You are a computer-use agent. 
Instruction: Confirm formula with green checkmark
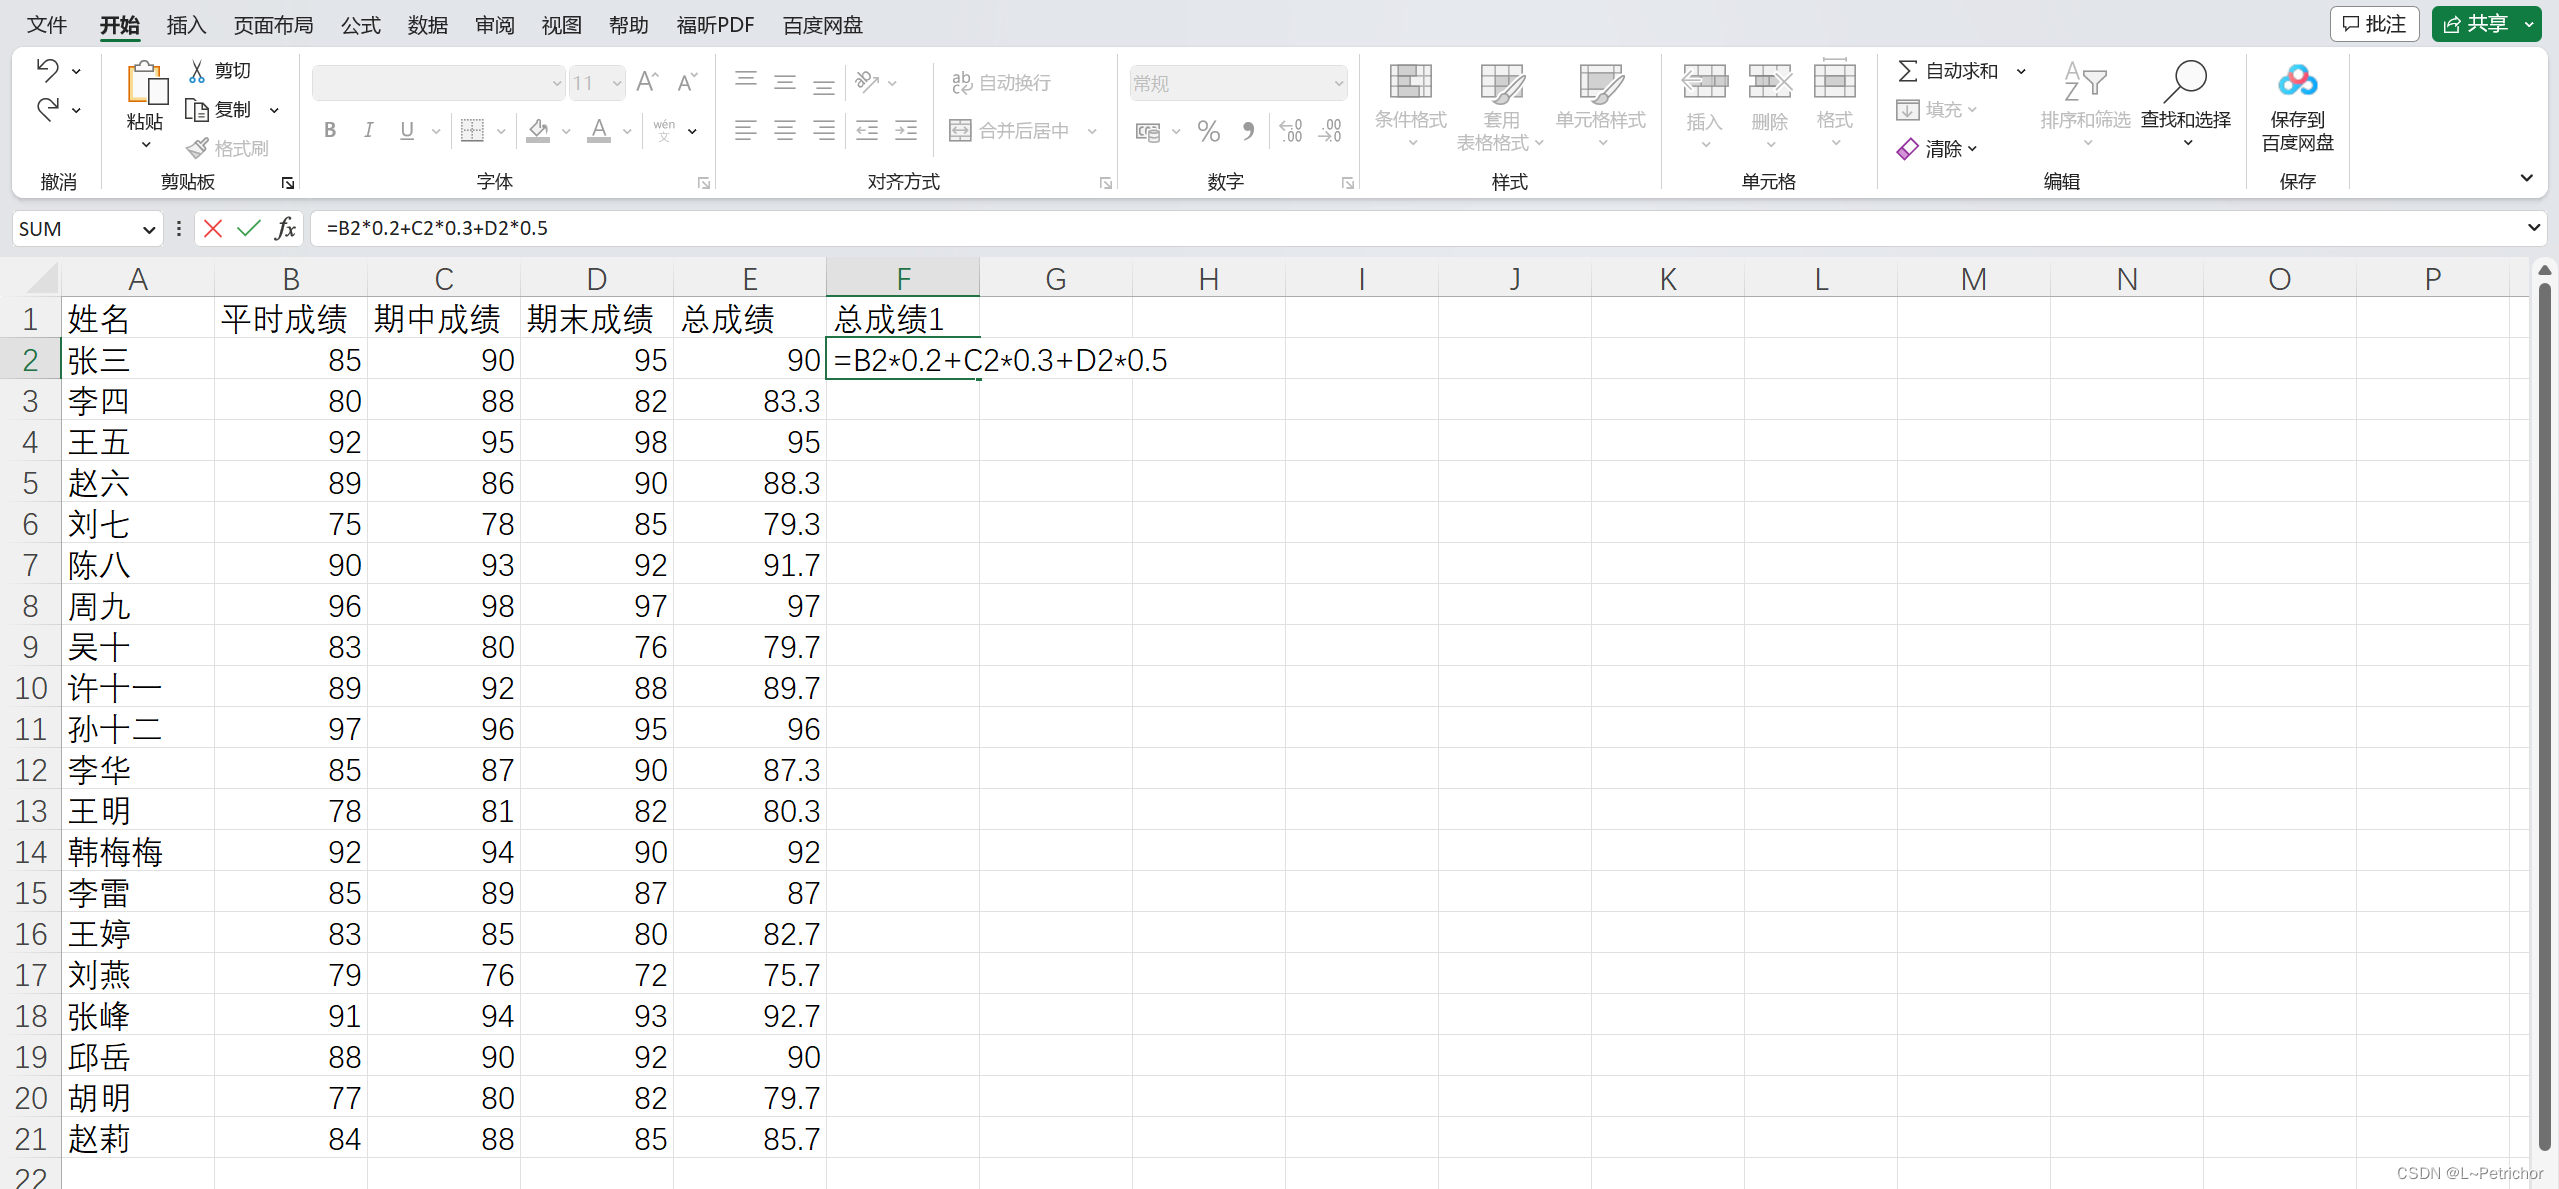coord(249,229)
